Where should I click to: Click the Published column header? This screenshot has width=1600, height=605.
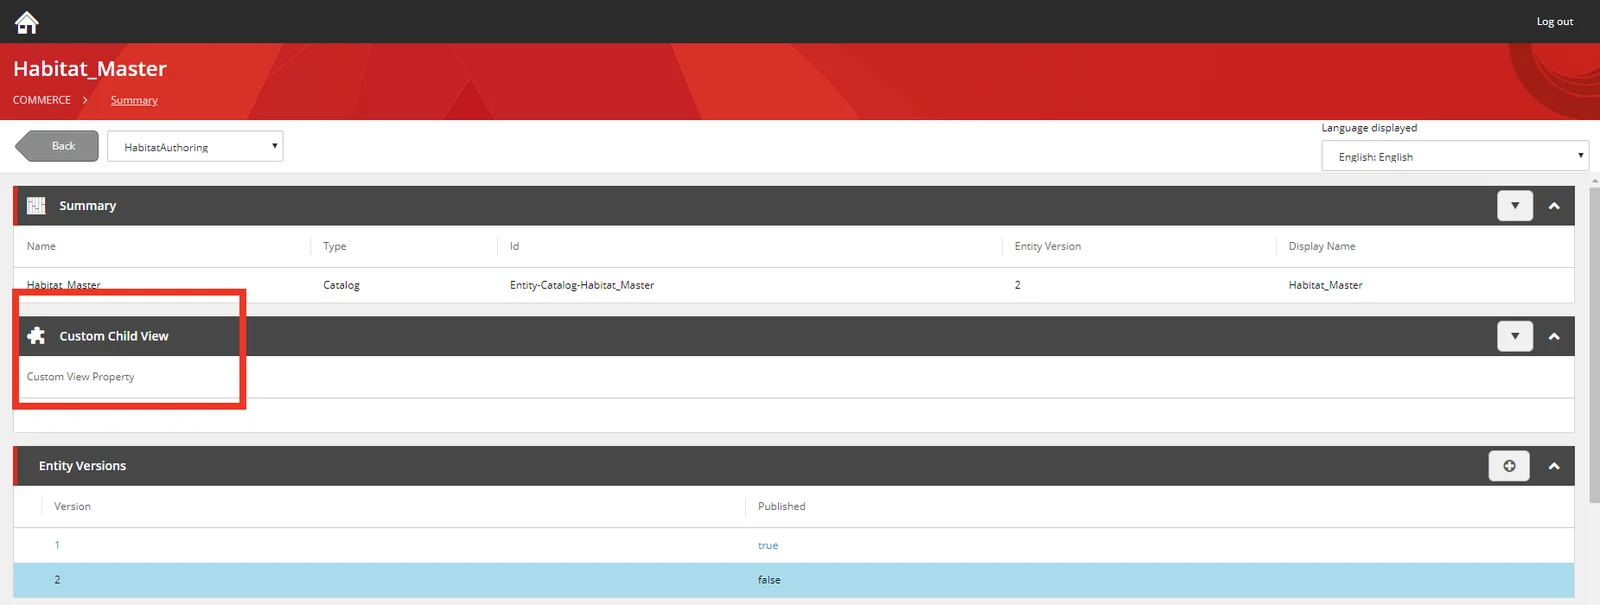[781, 506]
